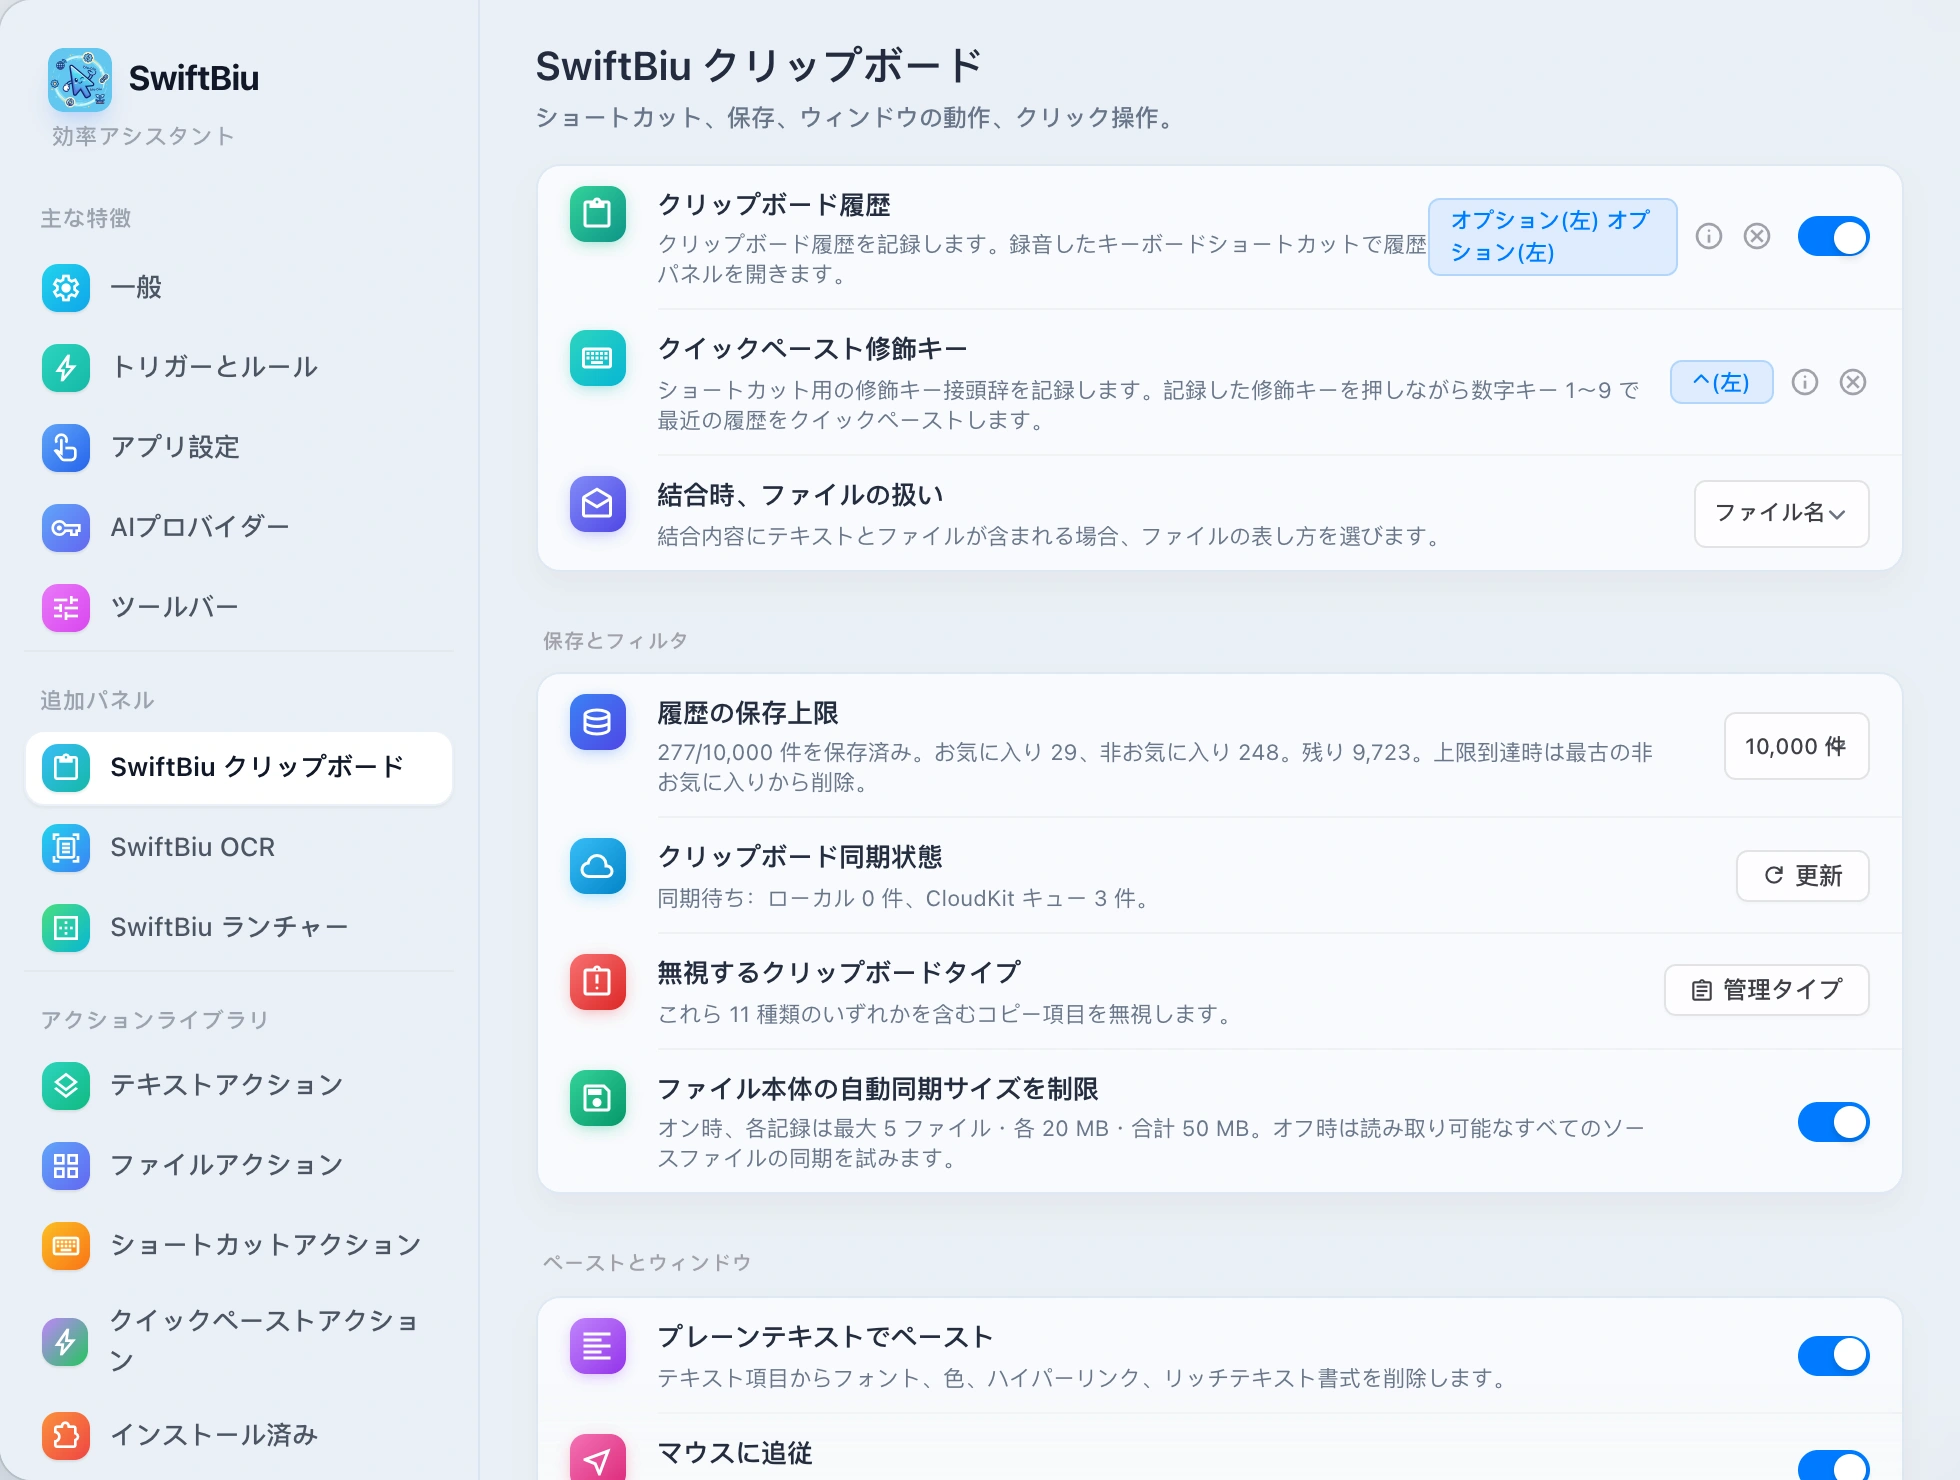Click the 同期待ち CloudKit キュー status text
This screenshot has height=1480, width=1960.
pos(902,899)
